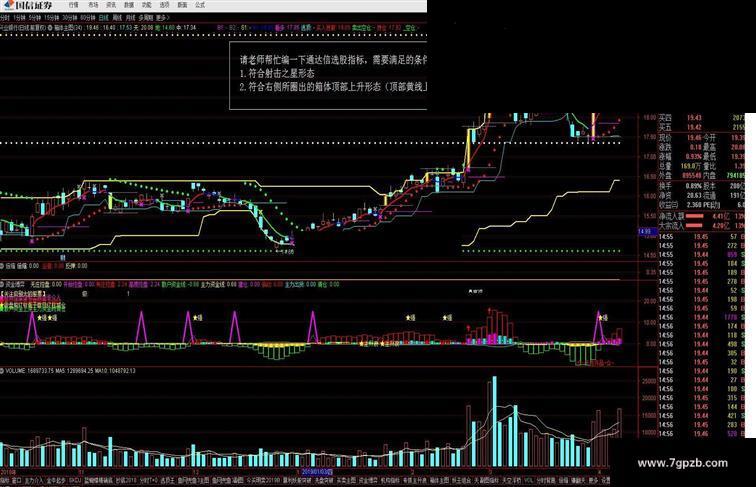Select the 分时T+0 indicator tab
The image size is (756, 487).
pos(148,481)
